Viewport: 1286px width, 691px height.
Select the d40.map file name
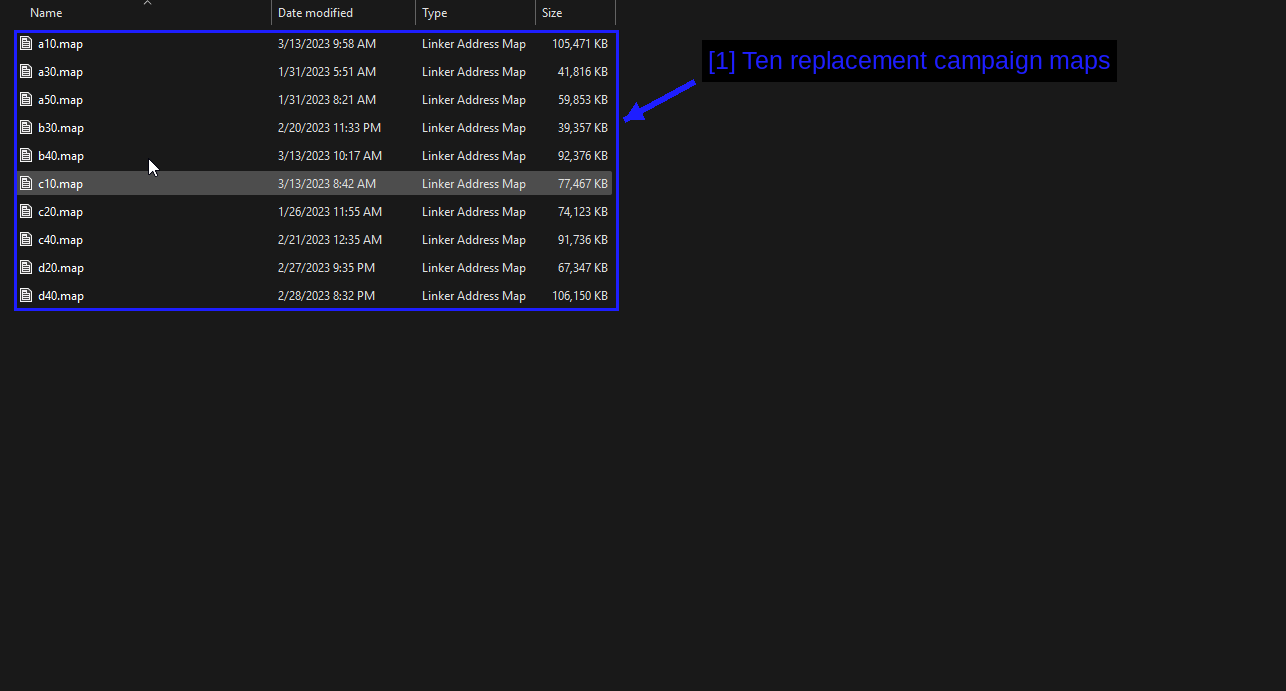pos(61,296)
